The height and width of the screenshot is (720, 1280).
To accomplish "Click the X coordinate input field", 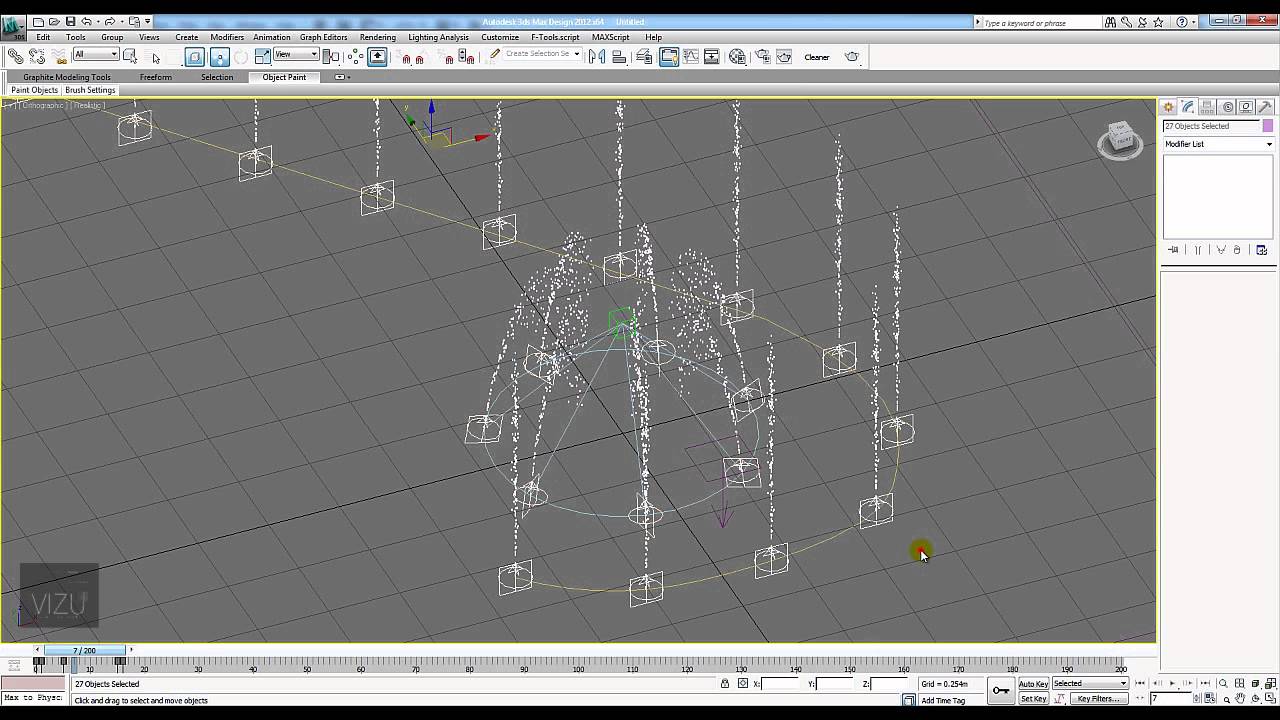I will coord(782,684).
